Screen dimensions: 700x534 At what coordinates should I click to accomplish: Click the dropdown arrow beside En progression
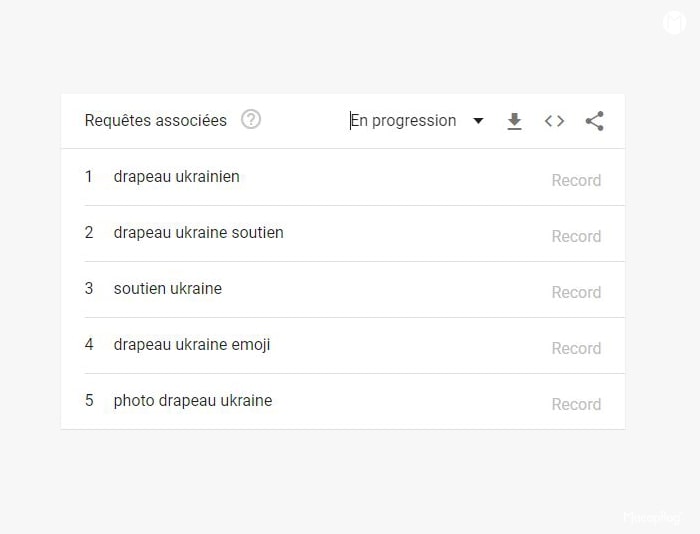point(478,121)
